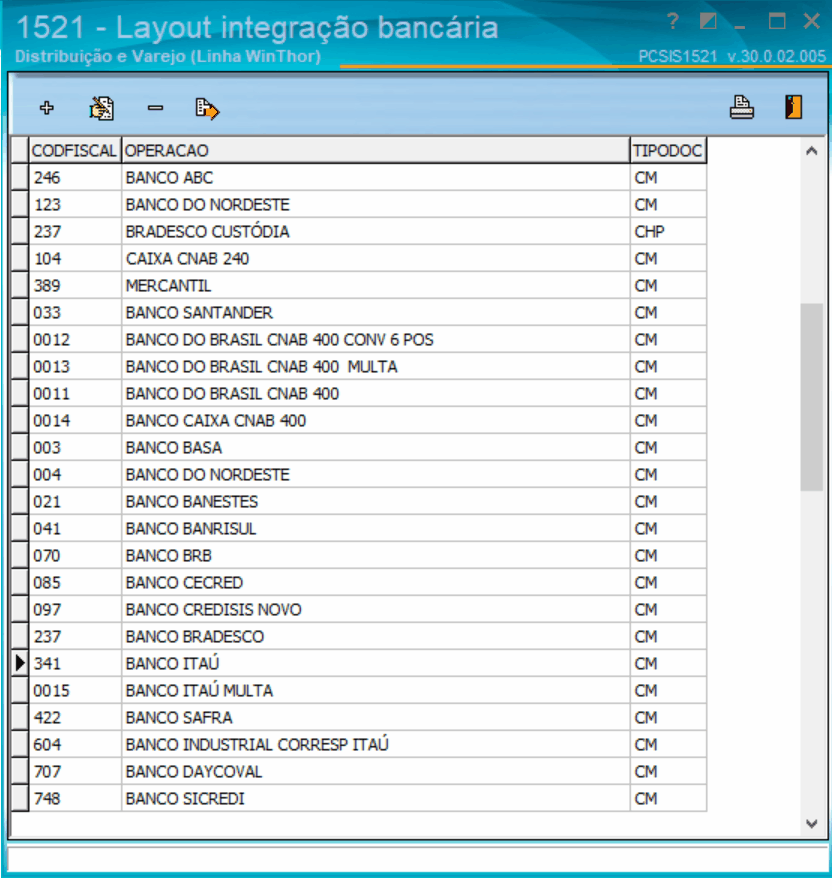Select BANCO INDUSTRIAL CORRESP ITAÚ row

(x=359, y=745)
